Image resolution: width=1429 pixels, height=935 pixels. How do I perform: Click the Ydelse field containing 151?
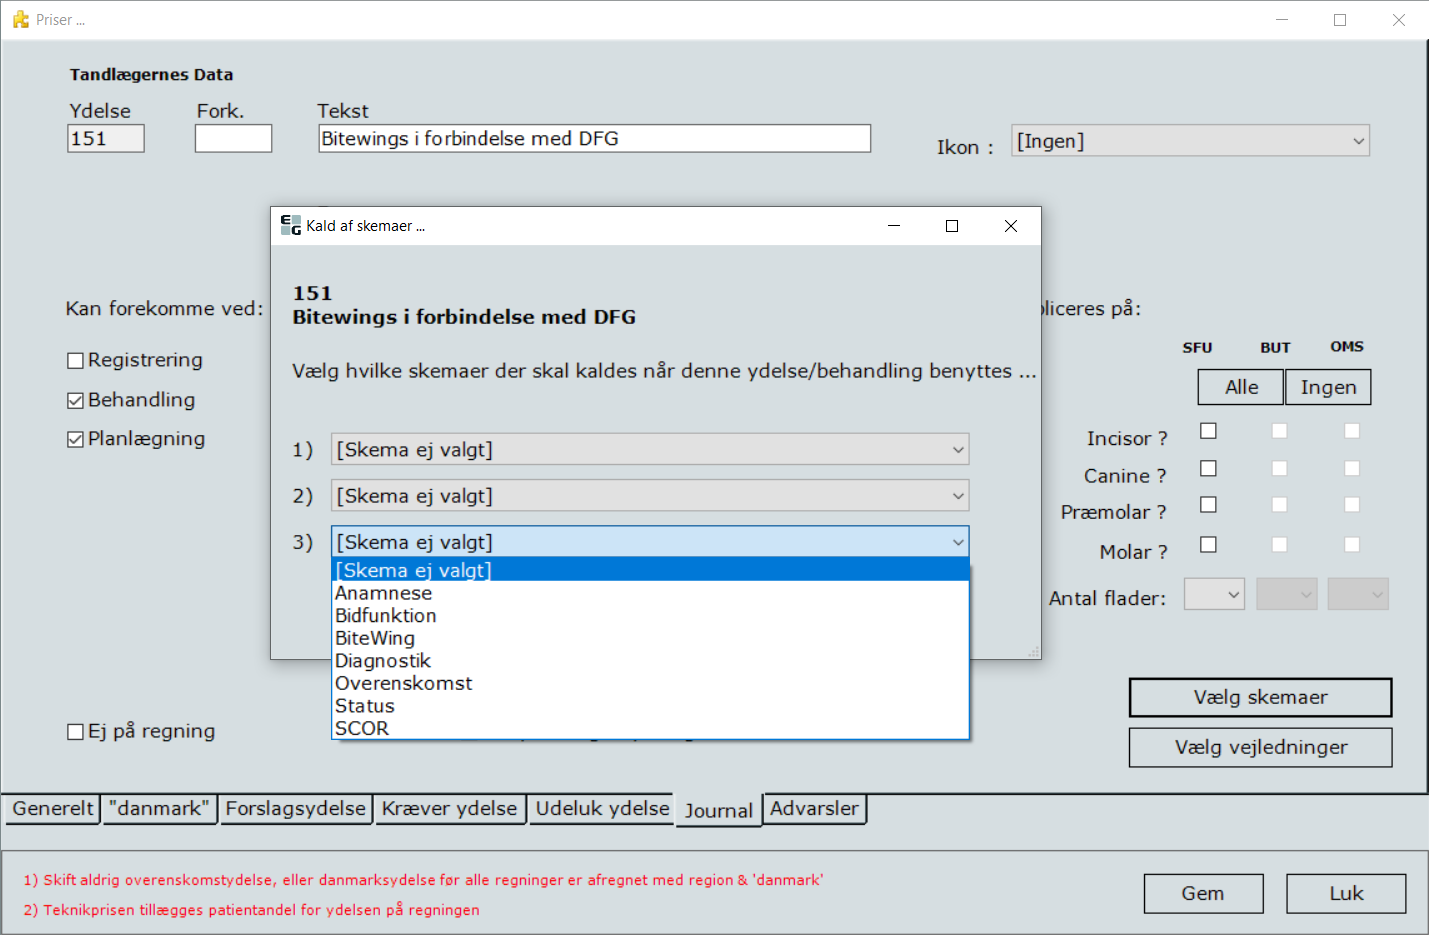106,139
